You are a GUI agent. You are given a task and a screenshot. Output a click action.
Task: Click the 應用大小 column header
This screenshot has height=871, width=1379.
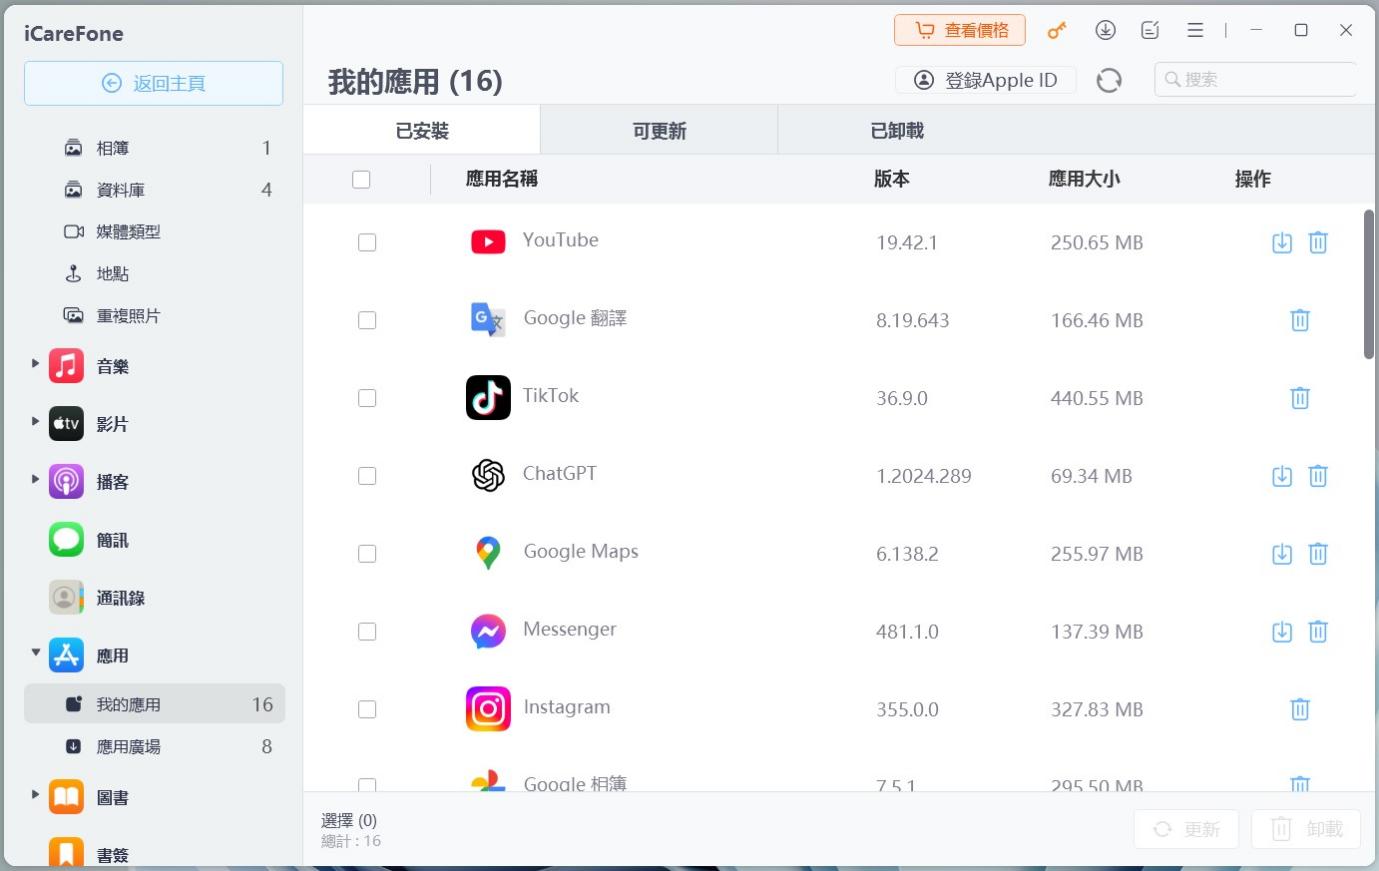click(1084, 179)
